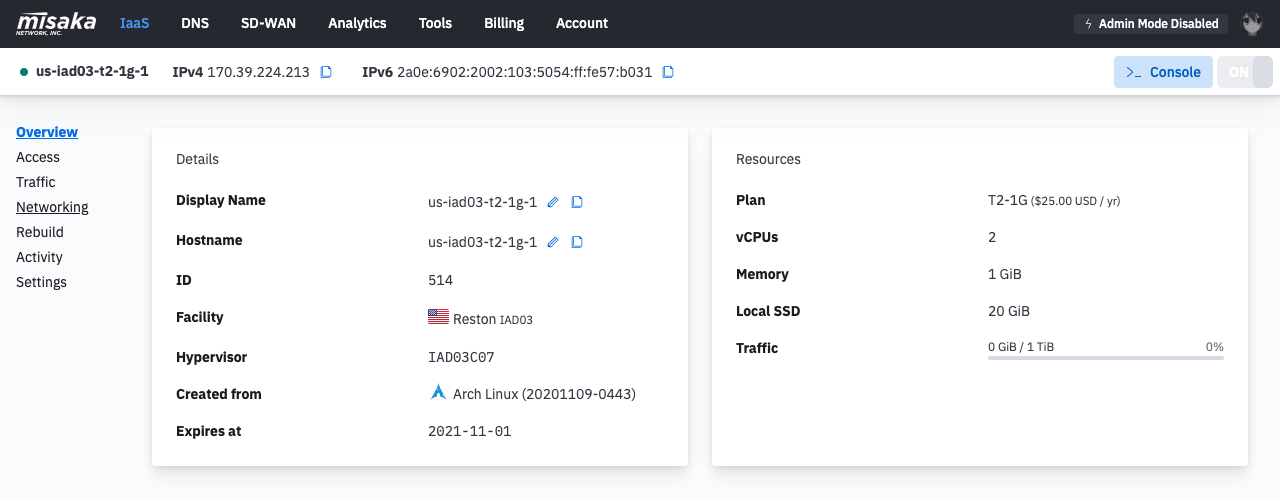Click the hypervisor value IAD03C07
The height and width of the screenshot is (498, 1280).
461,357
